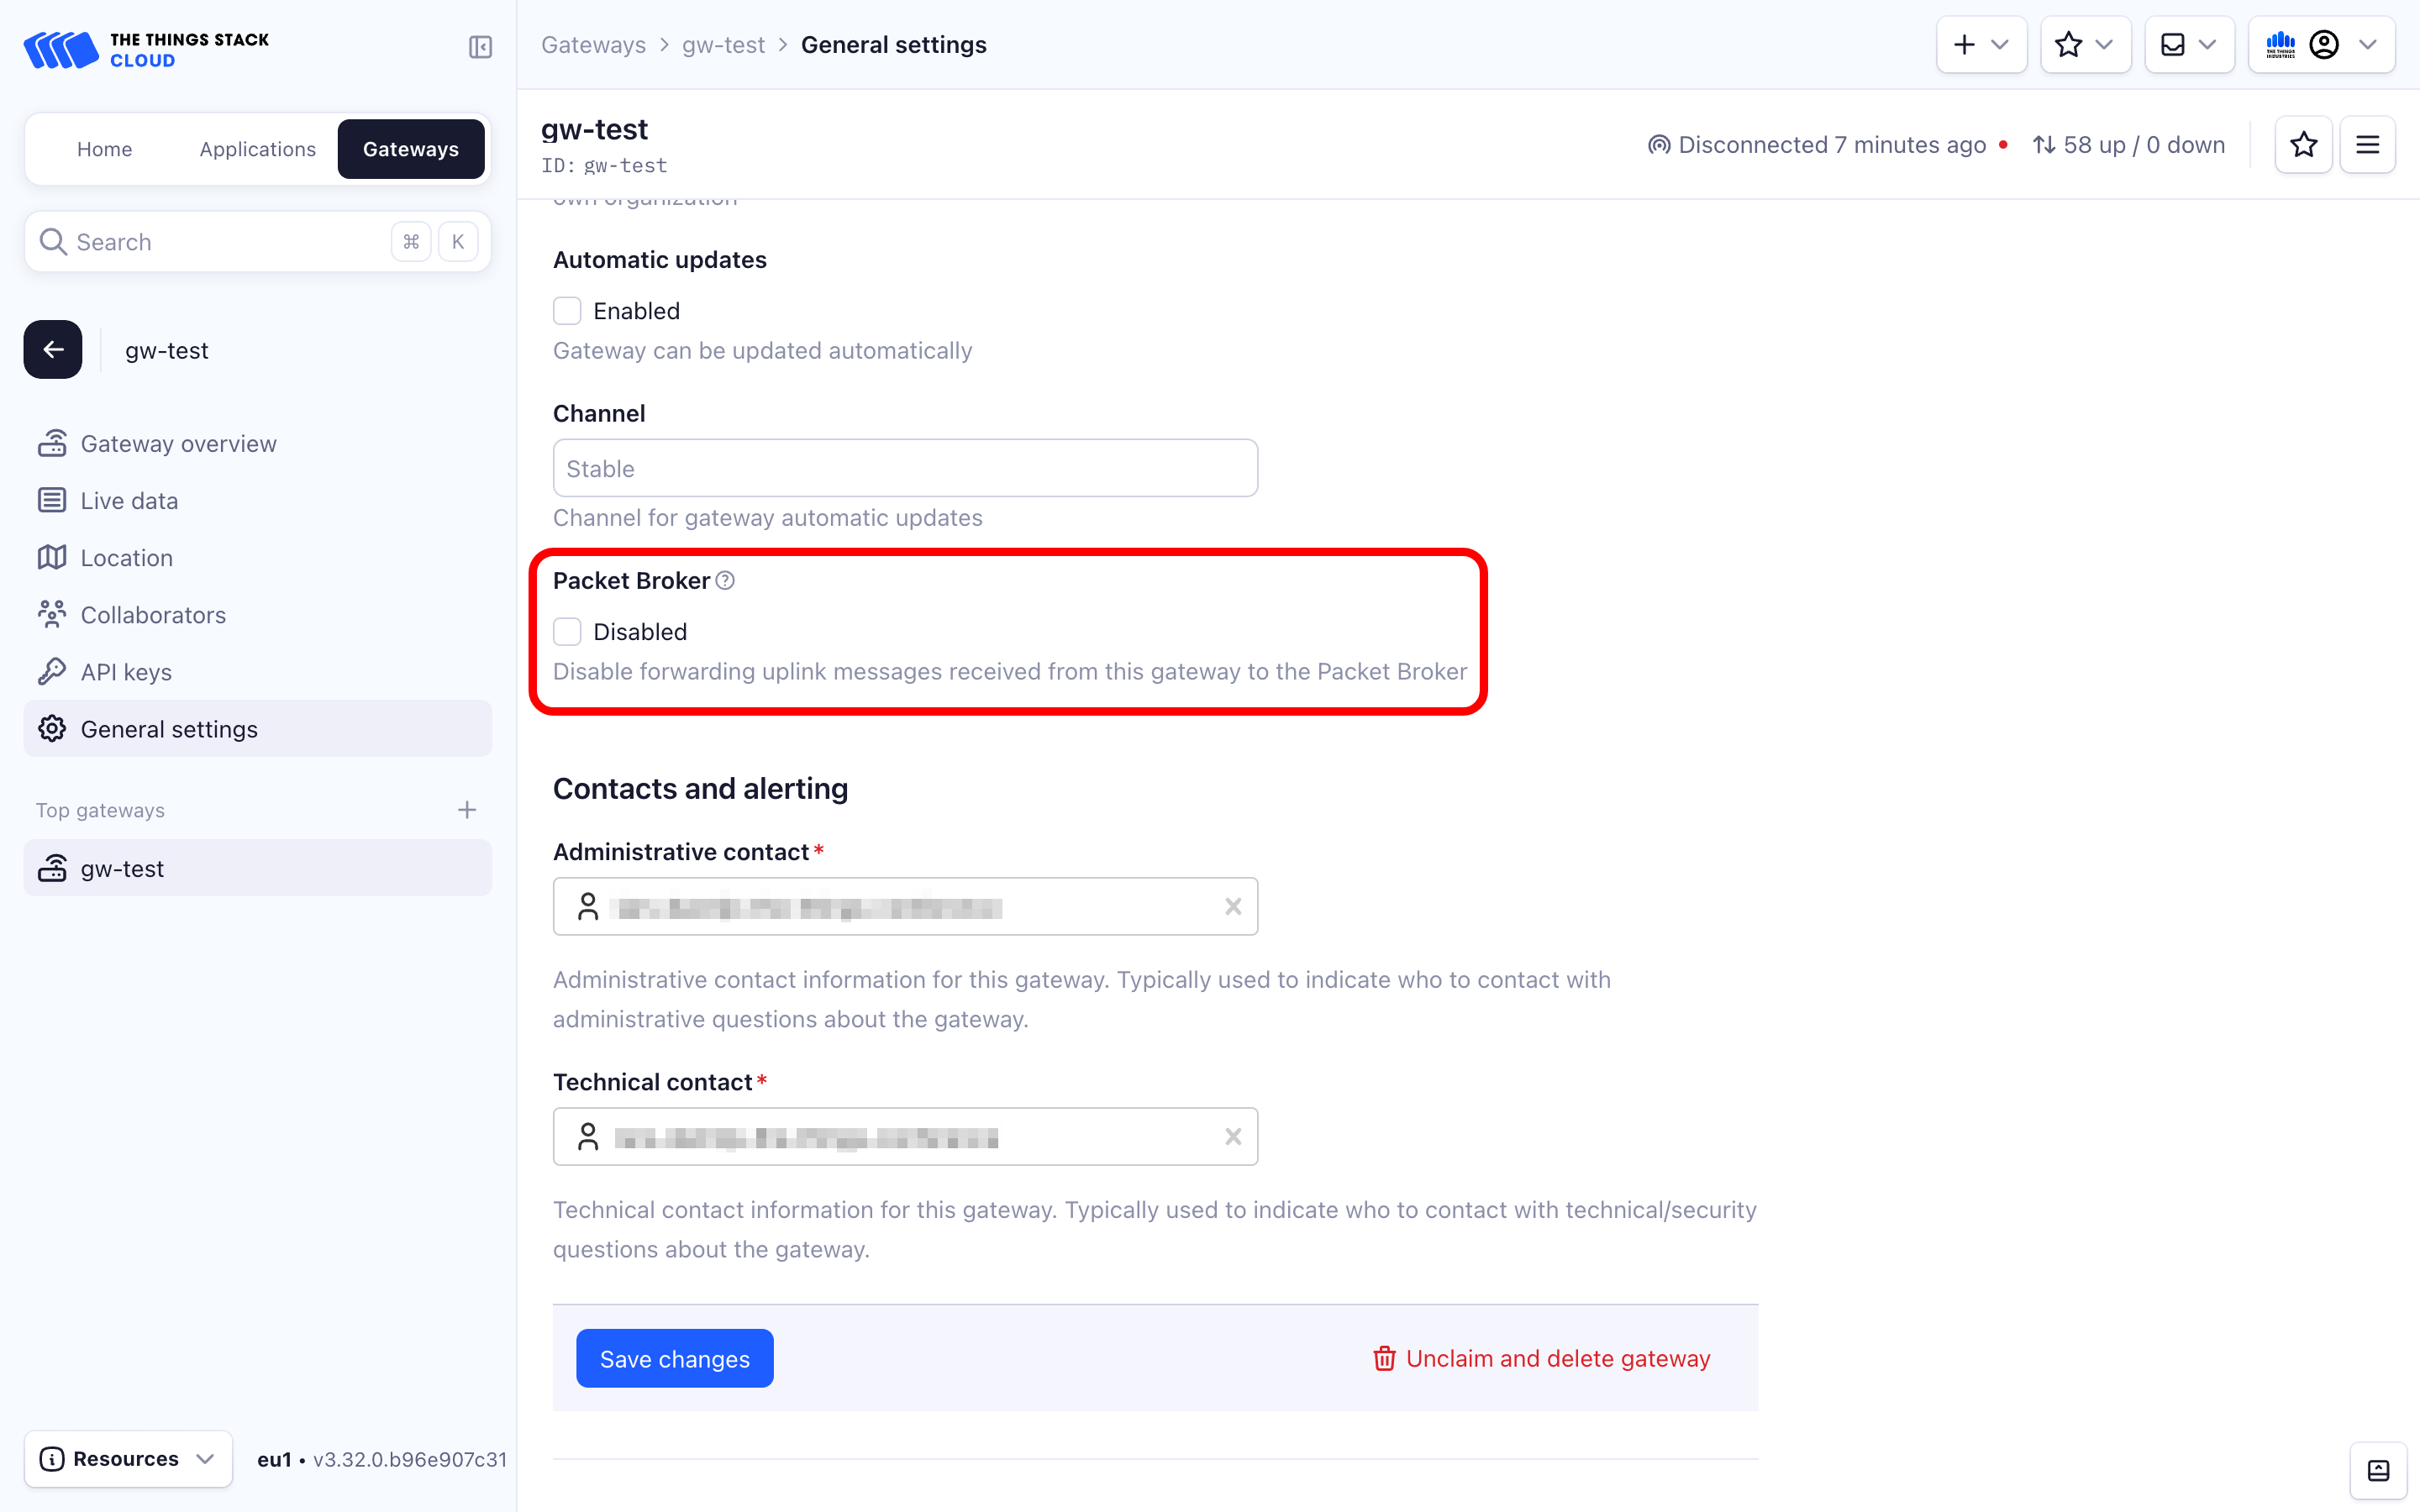Image resolution: width=2420 pixels, height=1512 pixels.
Task: Click the Gateway overview sidebar icon
Action: point(52,443)
